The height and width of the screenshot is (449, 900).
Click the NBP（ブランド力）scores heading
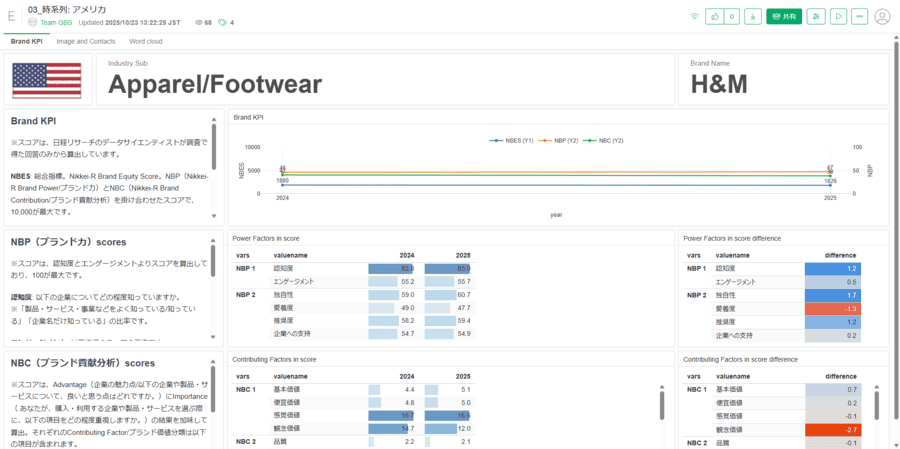click(x=68, y=242)
